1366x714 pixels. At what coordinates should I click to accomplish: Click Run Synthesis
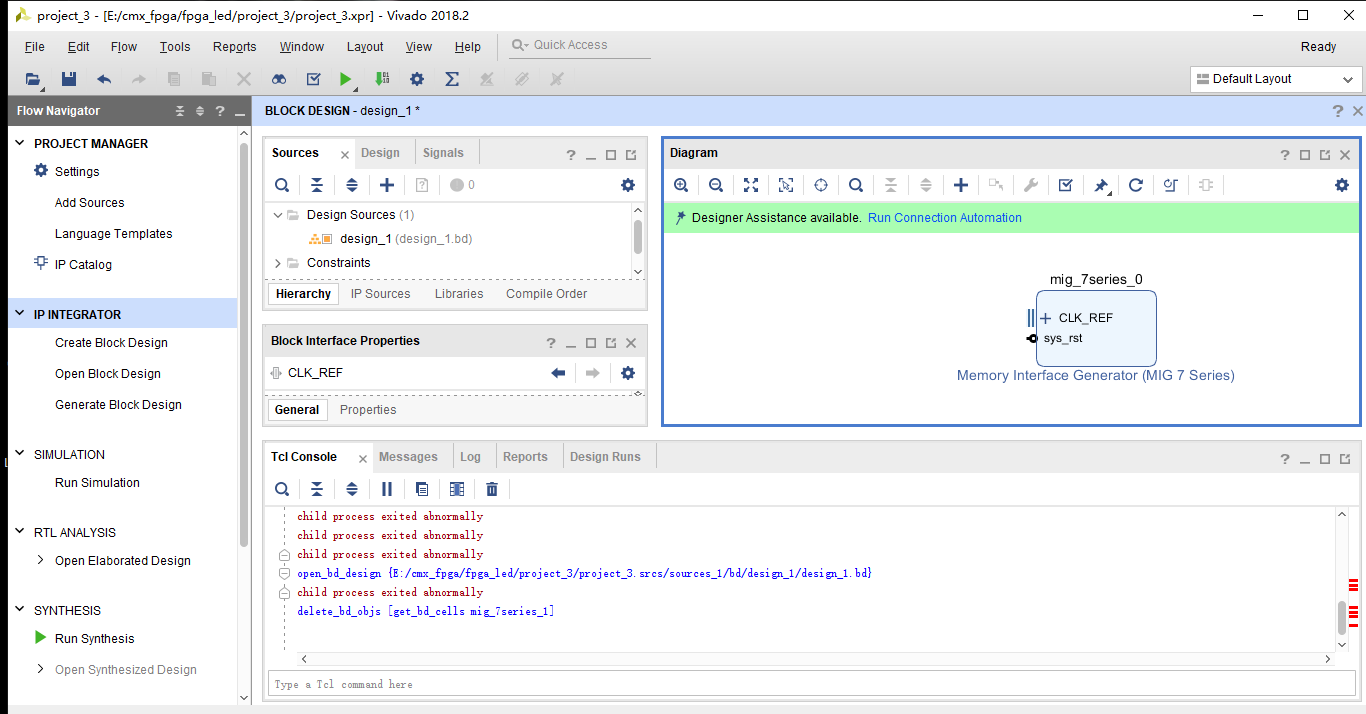coord(94,639)
